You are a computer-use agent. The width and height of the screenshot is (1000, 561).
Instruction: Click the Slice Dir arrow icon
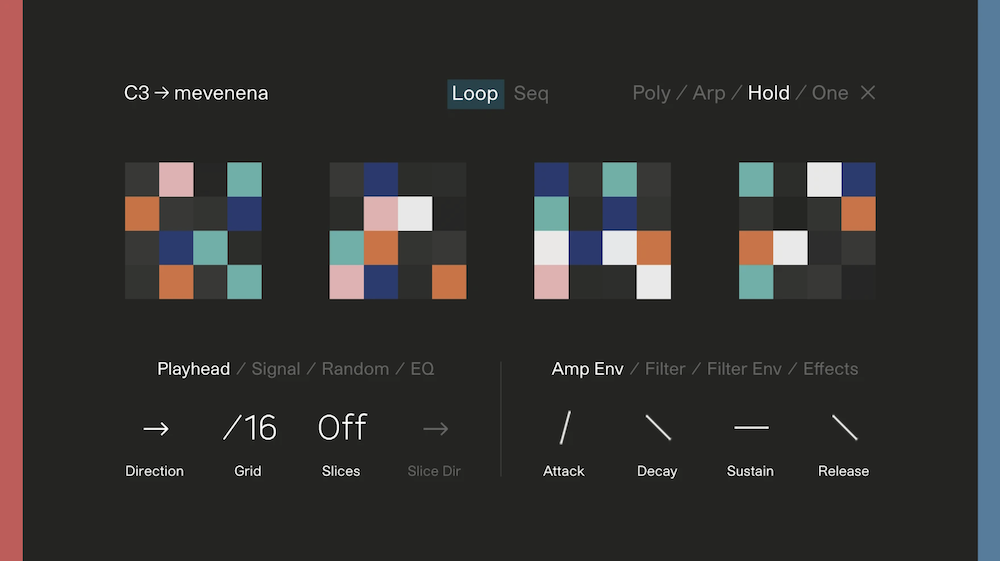[x=435, y=429]
